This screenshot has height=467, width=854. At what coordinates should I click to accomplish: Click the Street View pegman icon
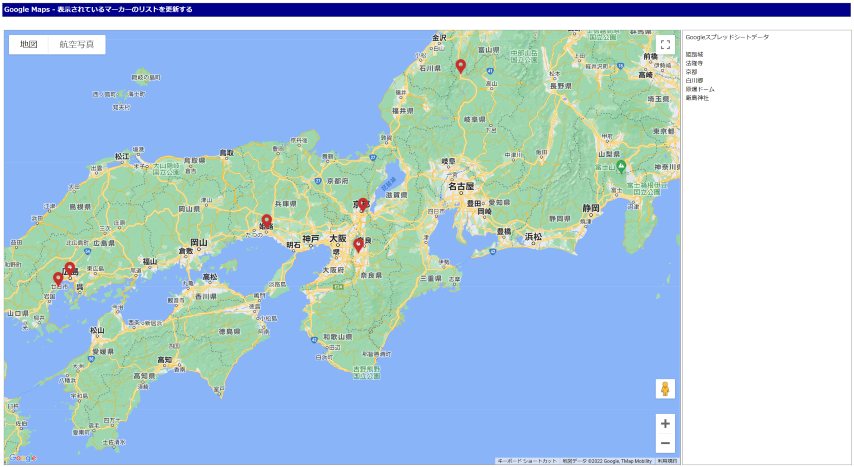(665, 389)
